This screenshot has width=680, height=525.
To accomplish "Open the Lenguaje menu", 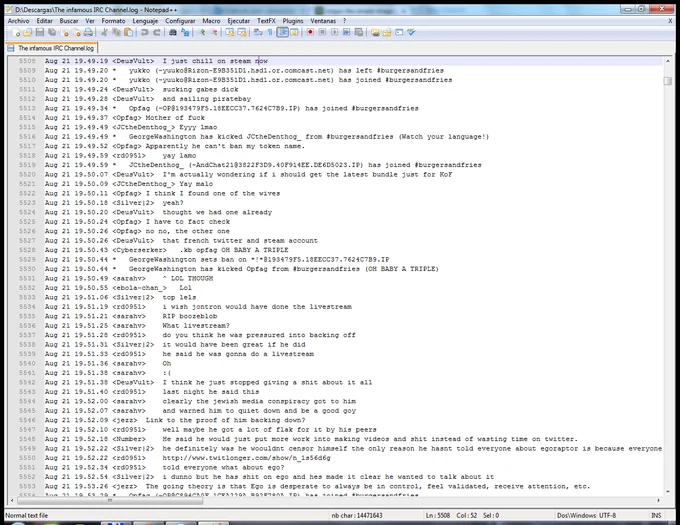I will pyautogui.click(x=145, y=21).
